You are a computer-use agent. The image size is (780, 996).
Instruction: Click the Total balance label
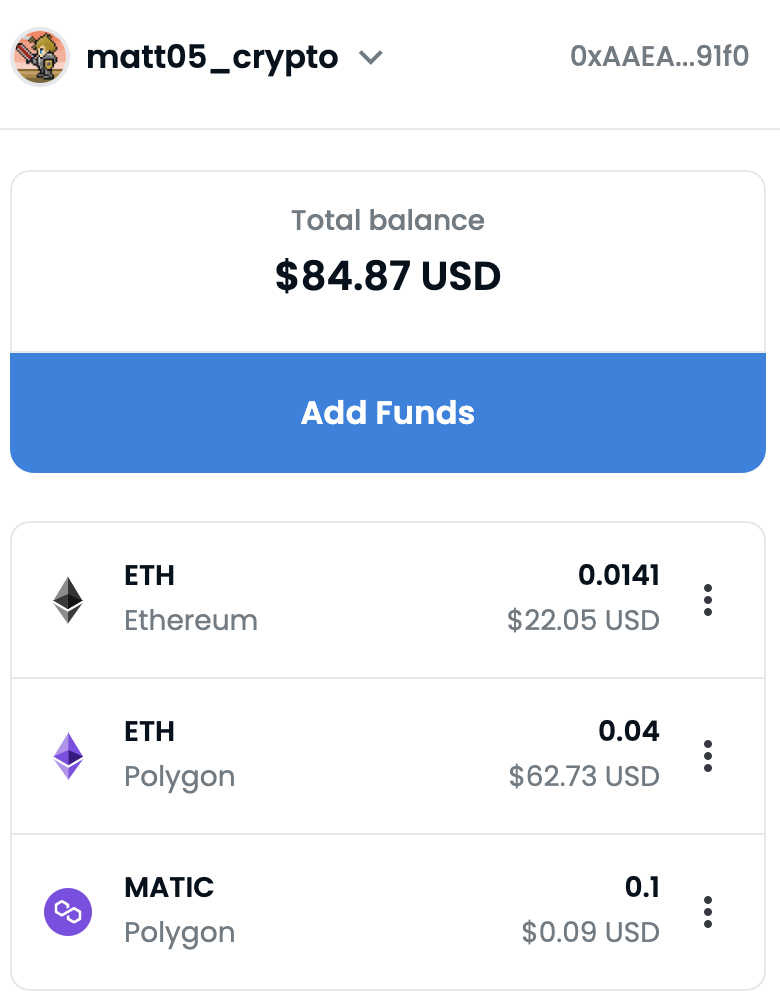click(x=388, y=220)
